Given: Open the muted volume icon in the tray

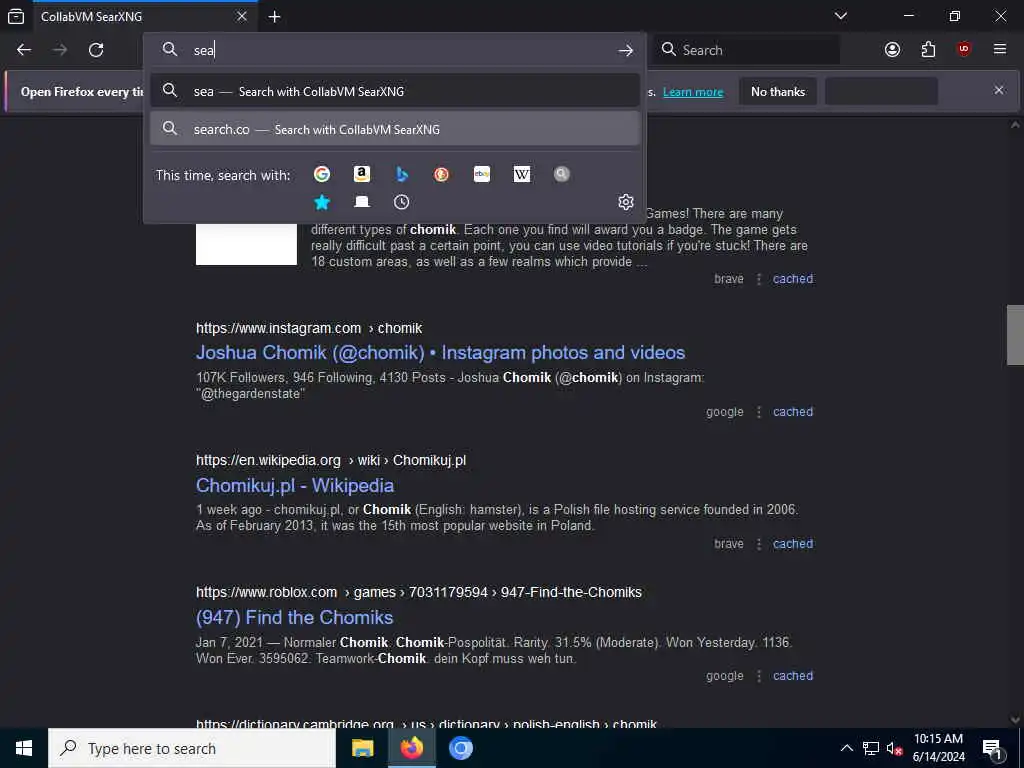Looking at the screenshot, I should click(x=894, y=748).
